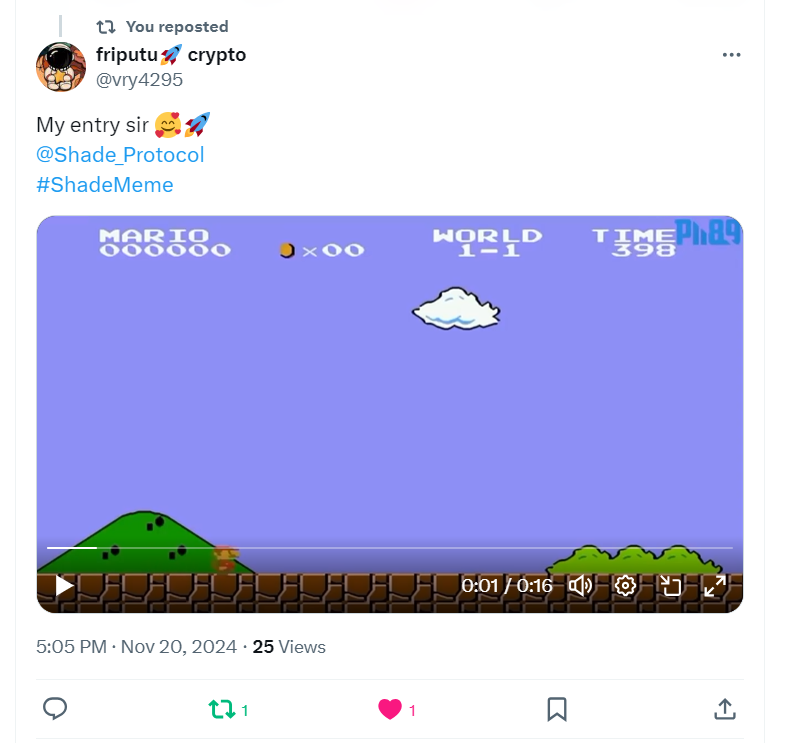Open video settings gear
Viewport: 788px width, 743px height.
click(x=625, y=586)
